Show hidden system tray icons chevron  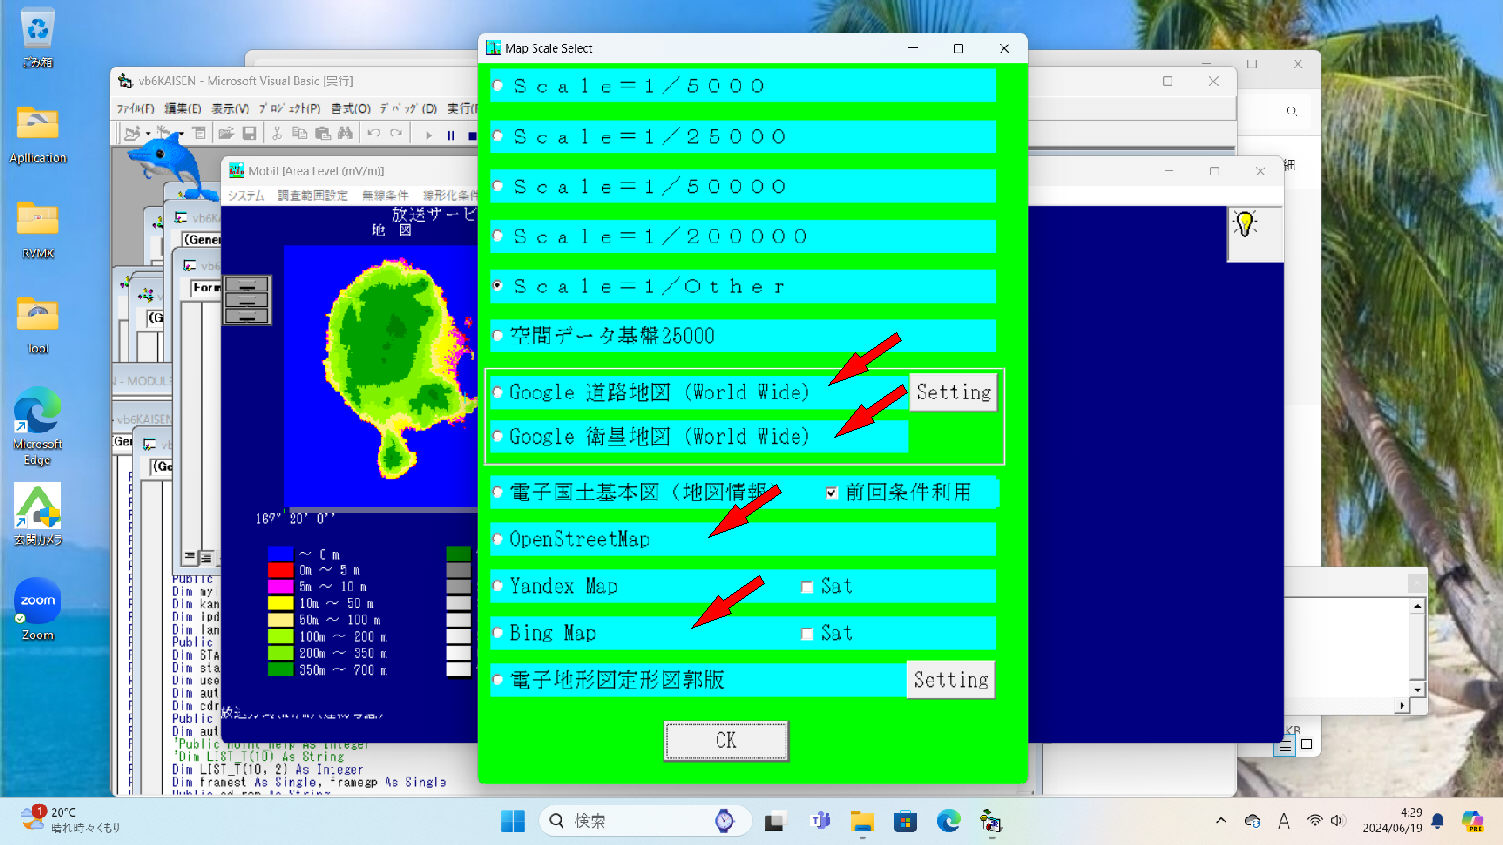(1220, 821)
